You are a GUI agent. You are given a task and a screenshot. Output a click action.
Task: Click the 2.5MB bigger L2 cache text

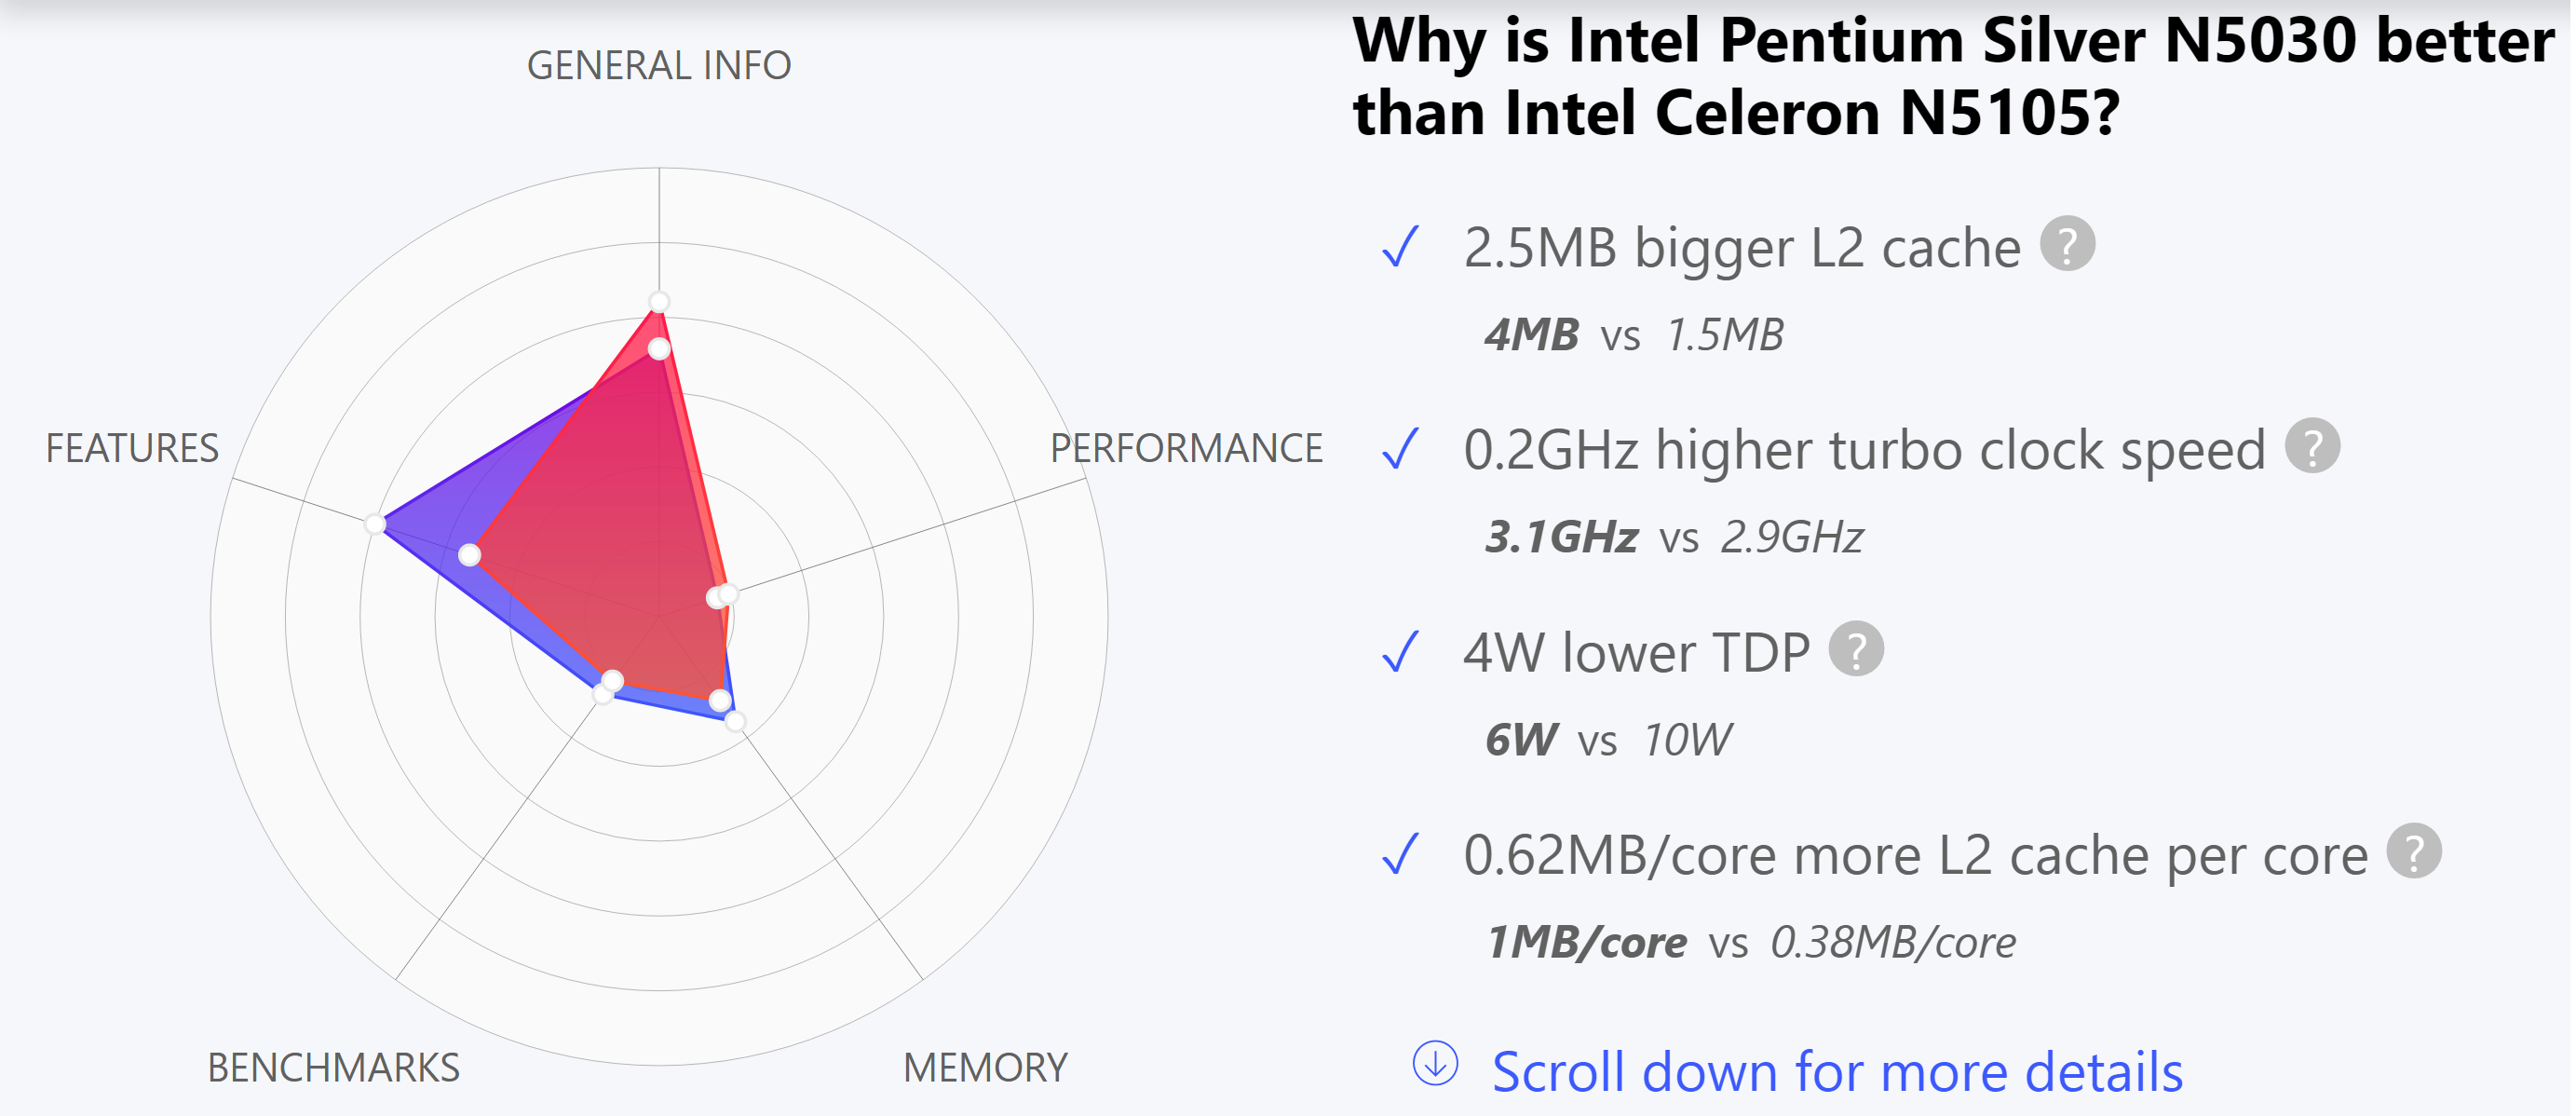click(1741, 247)
